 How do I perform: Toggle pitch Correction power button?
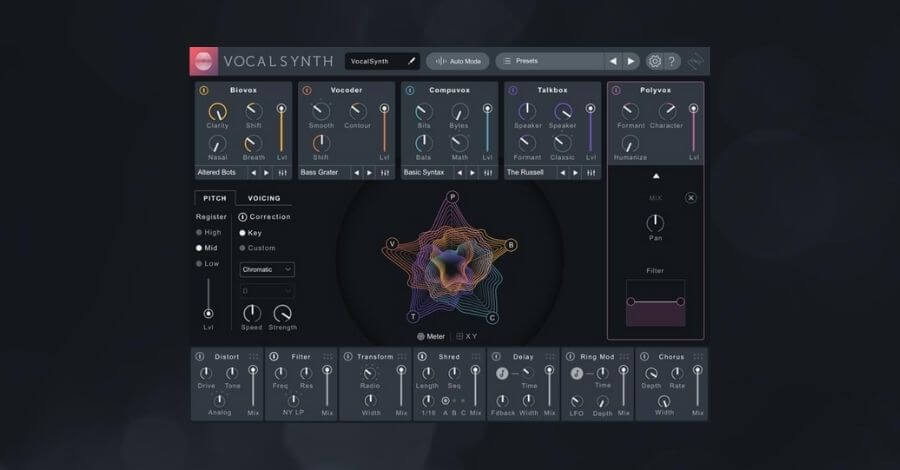coord(242,217)
